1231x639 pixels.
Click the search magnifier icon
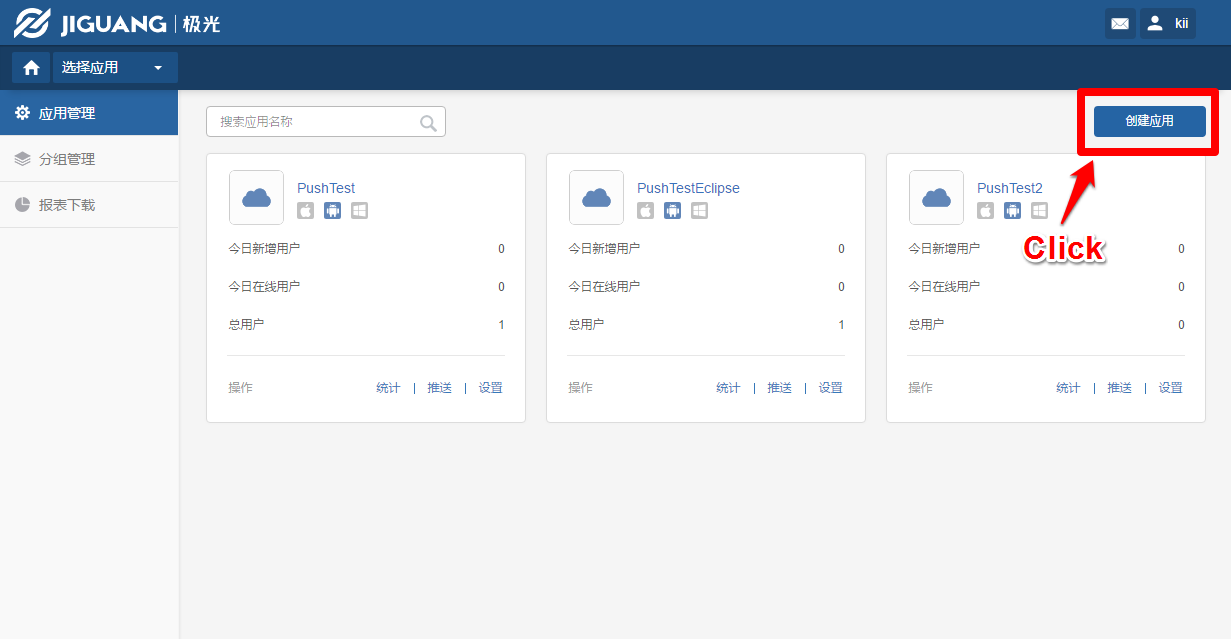[x=429, y=123]
